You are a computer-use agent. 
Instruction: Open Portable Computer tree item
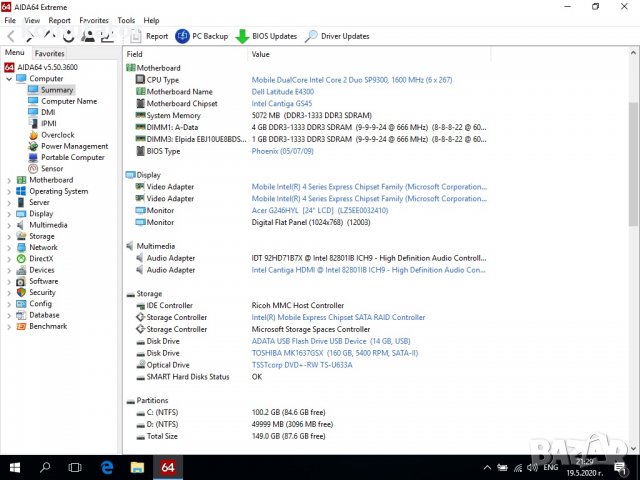67,157
